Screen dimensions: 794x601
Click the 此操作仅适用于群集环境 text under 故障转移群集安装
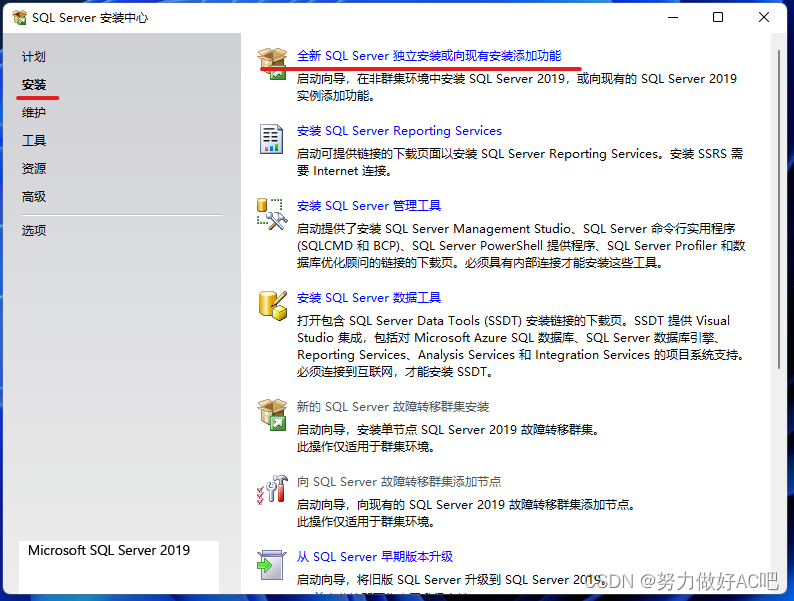(366, 447)
